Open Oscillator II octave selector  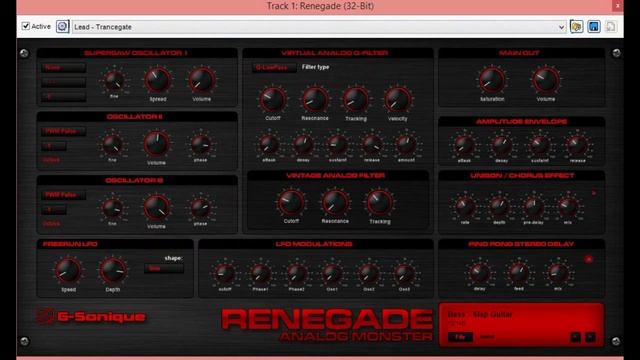click(53, 146)
